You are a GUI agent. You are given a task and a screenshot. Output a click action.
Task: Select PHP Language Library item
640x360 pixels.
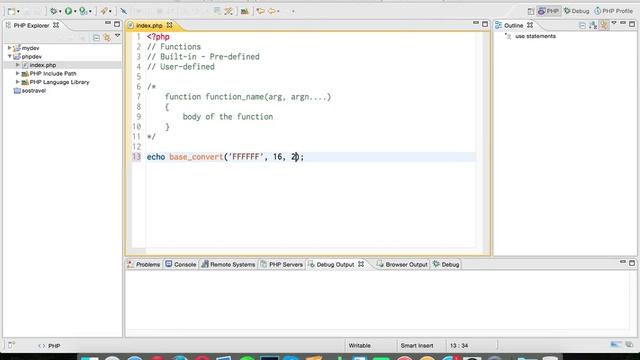(x=59, y=82)
